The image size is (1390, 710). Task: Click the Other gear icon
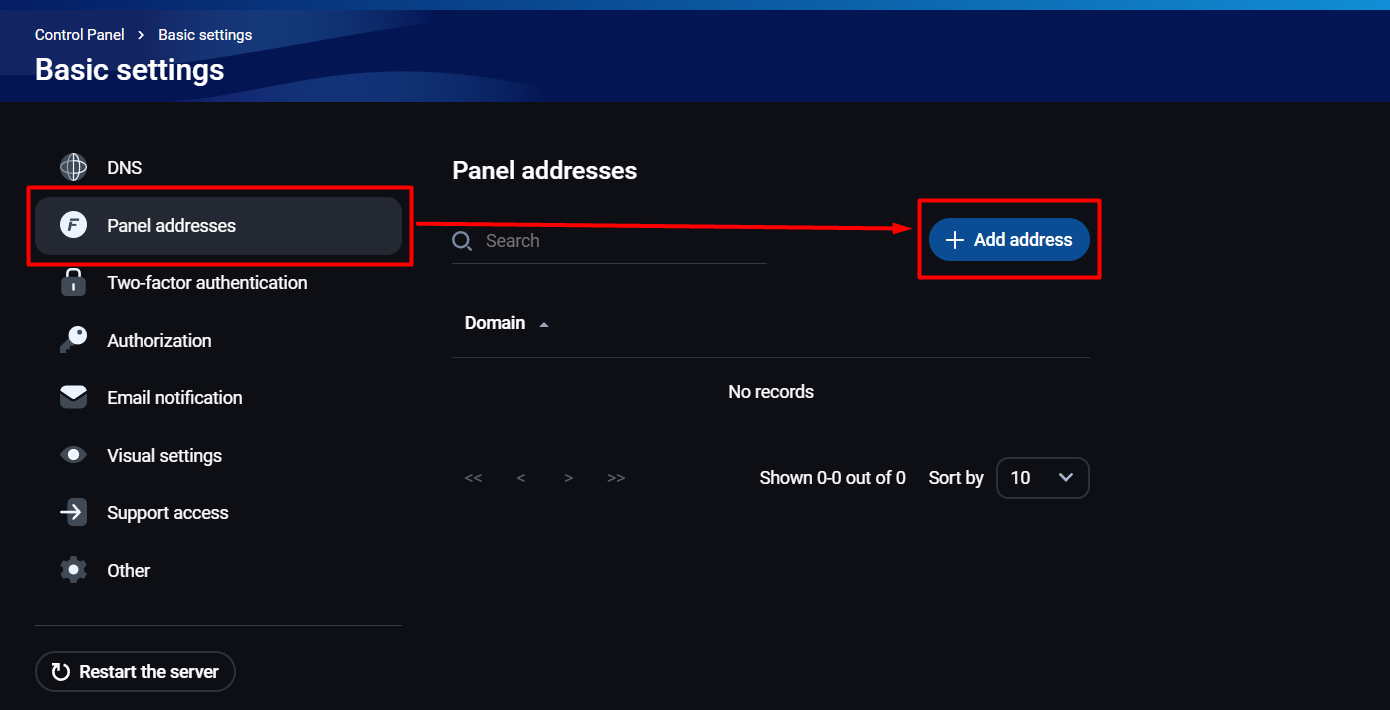coord(73,570)
